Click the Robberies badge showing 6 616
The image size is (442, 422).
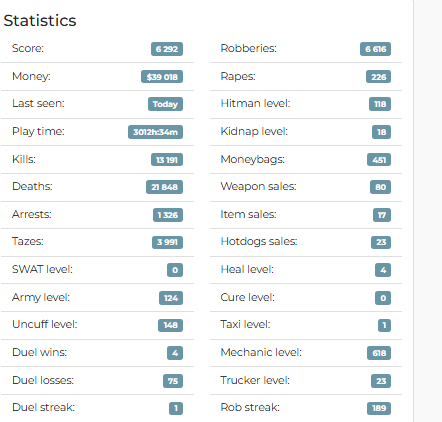tap(375, 49)
